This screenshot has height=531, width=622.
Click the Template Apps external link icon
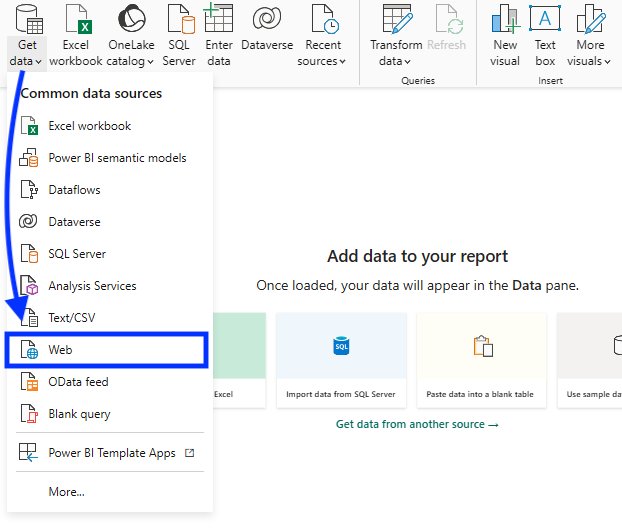click(190, 453)
